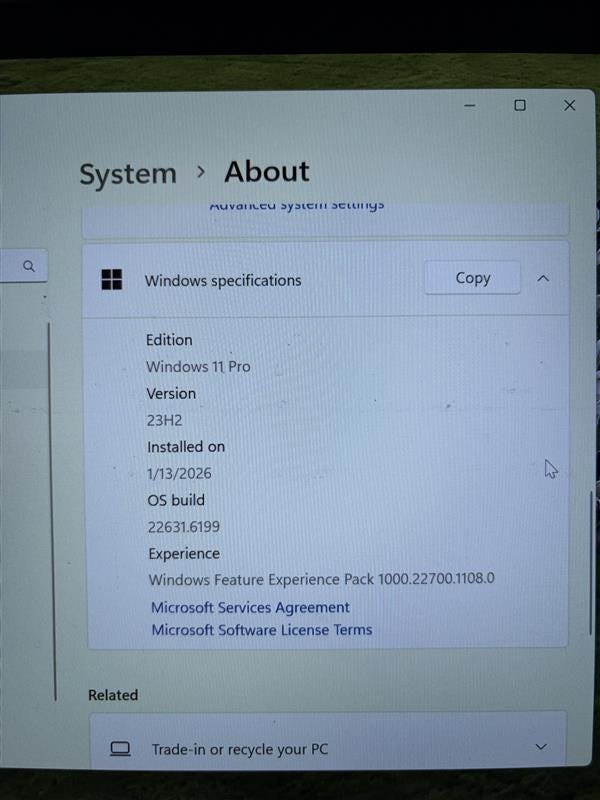This screenshot has width=600, height=800.
Task: Minimize the Settings window
Action: [470, 106]
